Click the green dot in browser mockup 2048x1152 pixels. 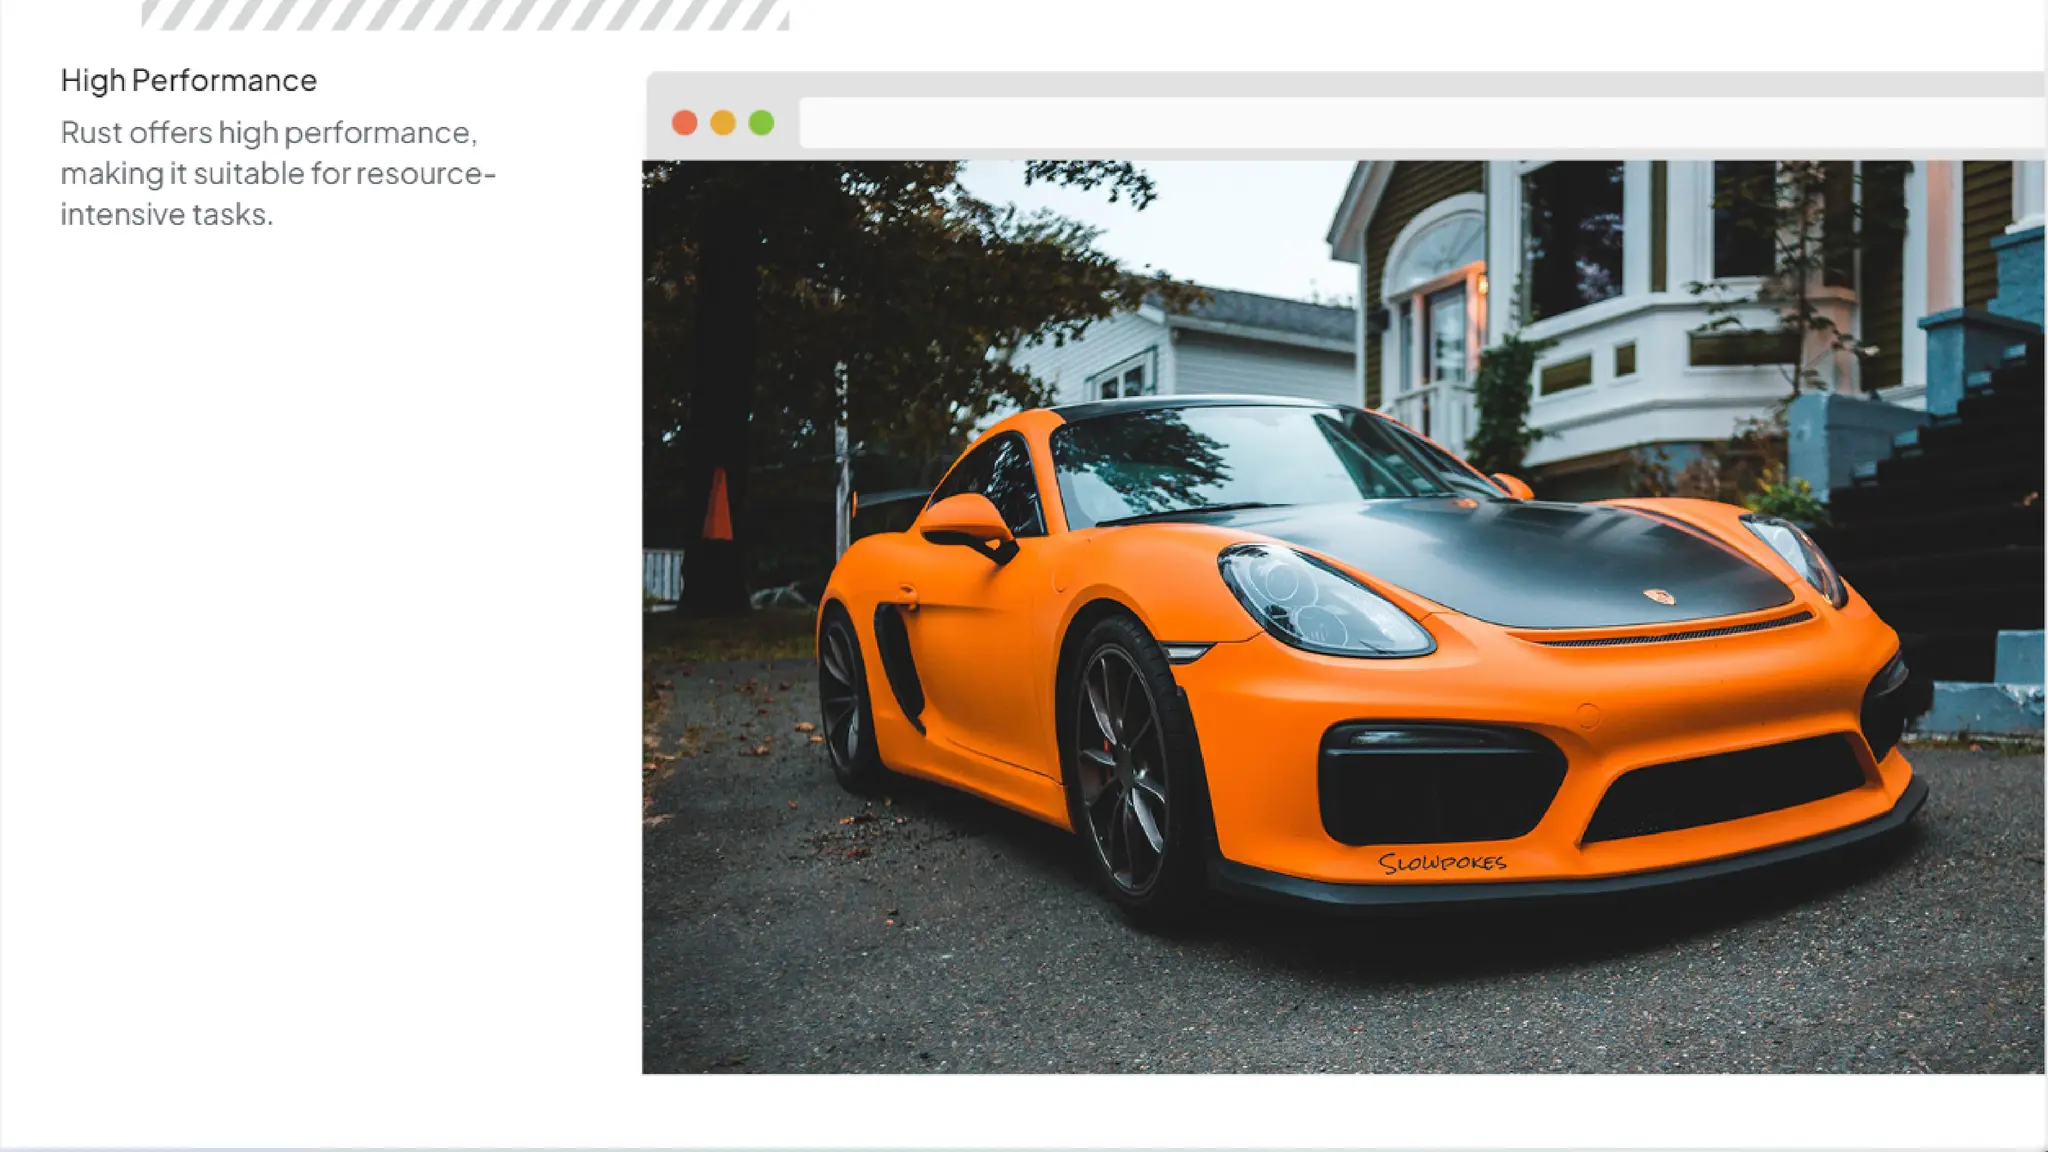761,123
